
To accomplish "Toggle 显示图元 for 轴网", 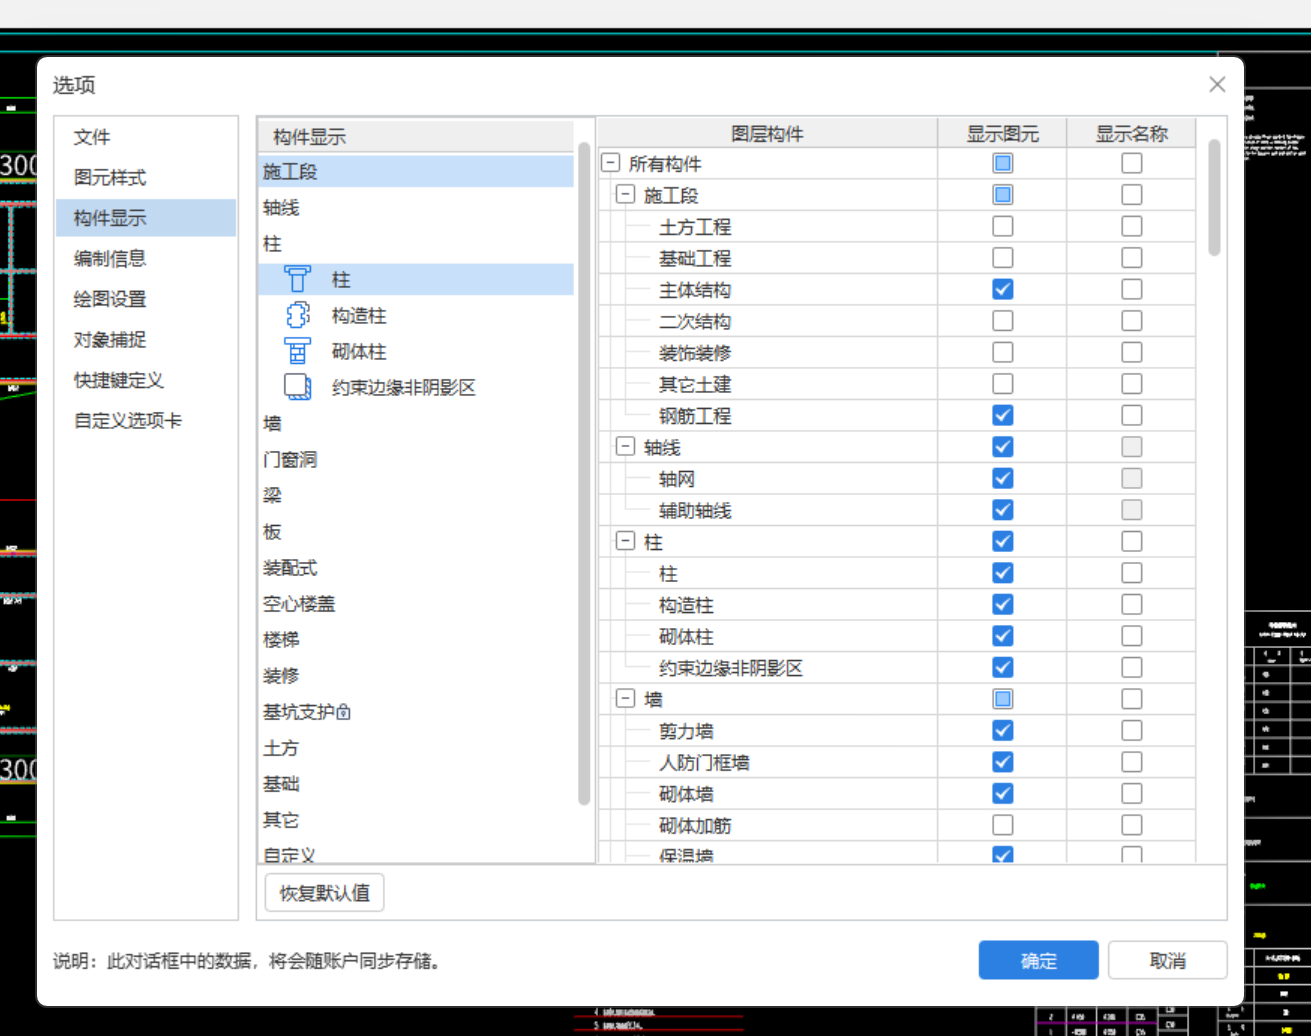I will click(x=1002, y=478).
